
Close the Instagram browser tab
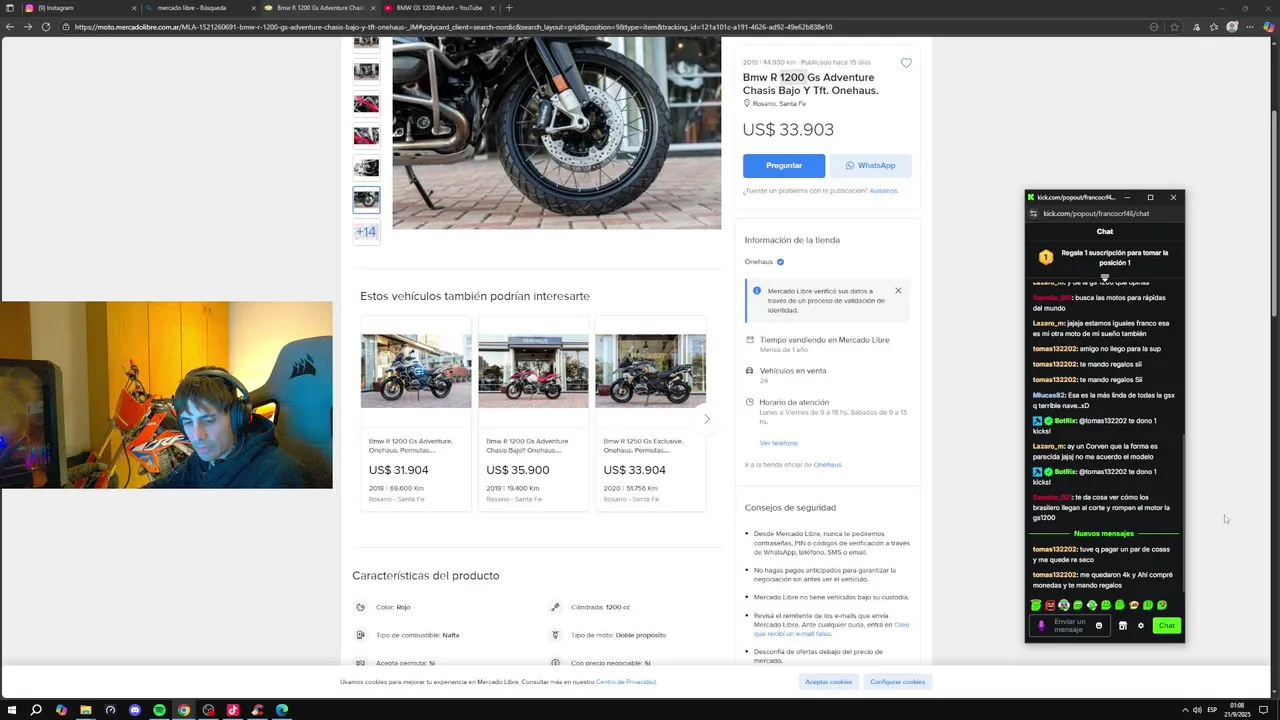click(134, 8)
